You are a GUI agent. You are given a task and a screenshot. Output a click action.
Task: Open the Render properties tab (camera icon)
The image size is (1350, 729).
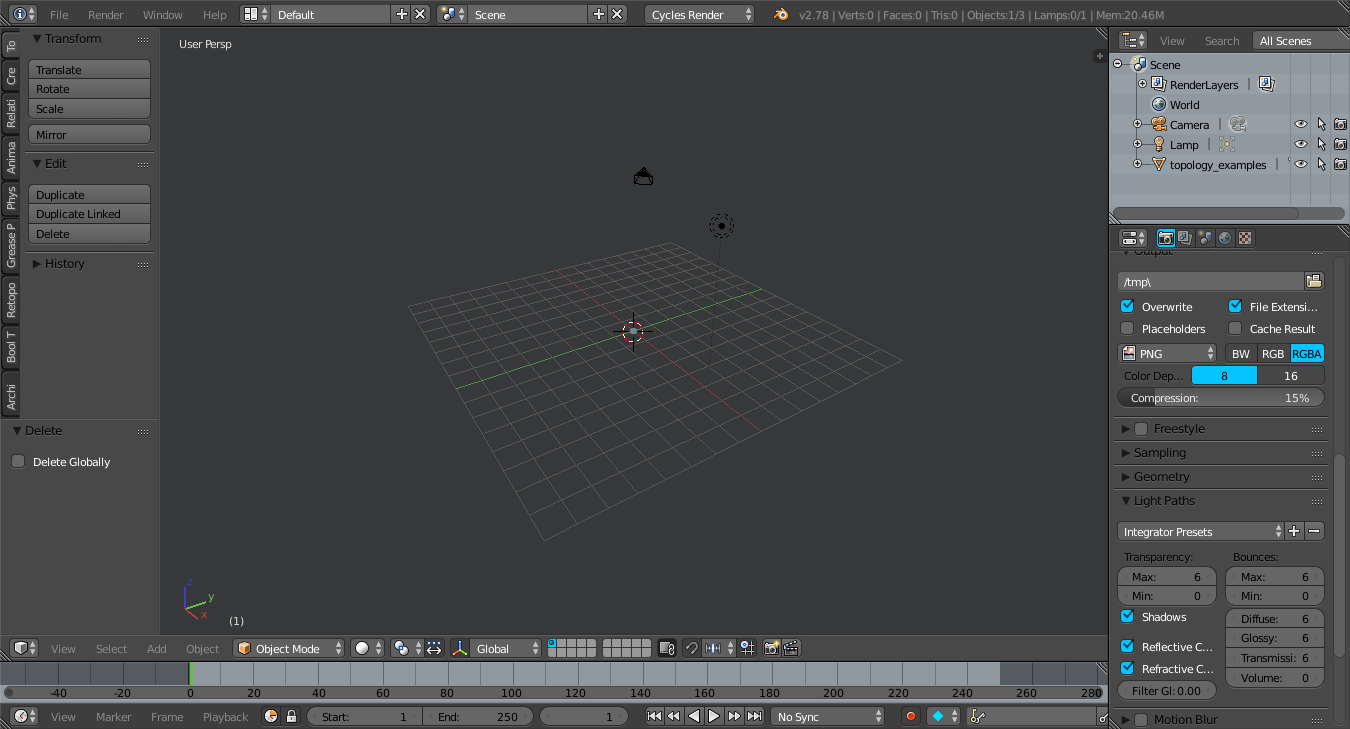(1166, 237)
